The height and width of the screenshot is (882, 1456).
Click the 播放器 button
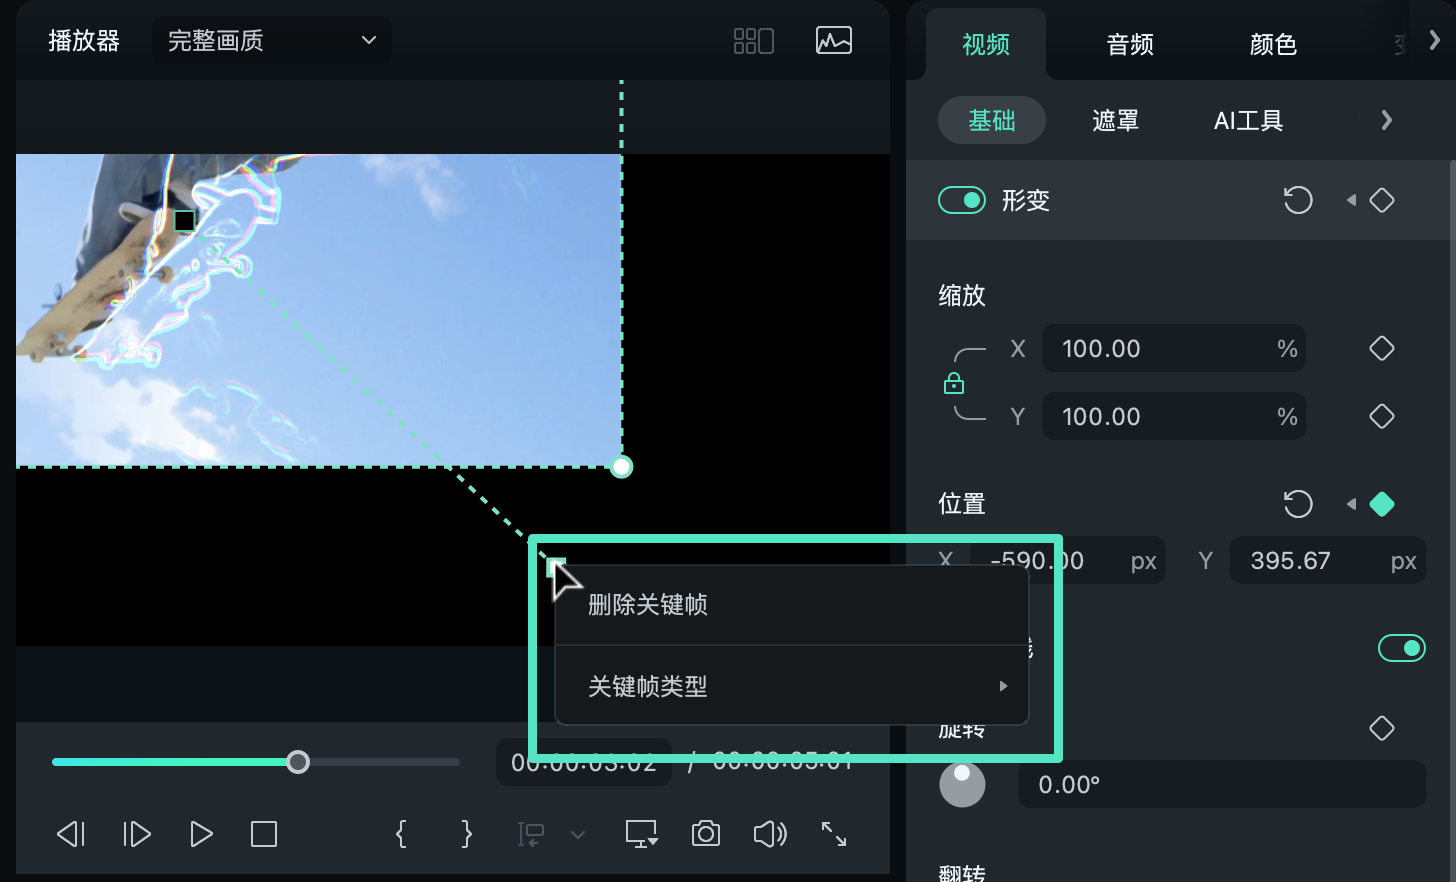pyautogui.click(x=84, y=40)
